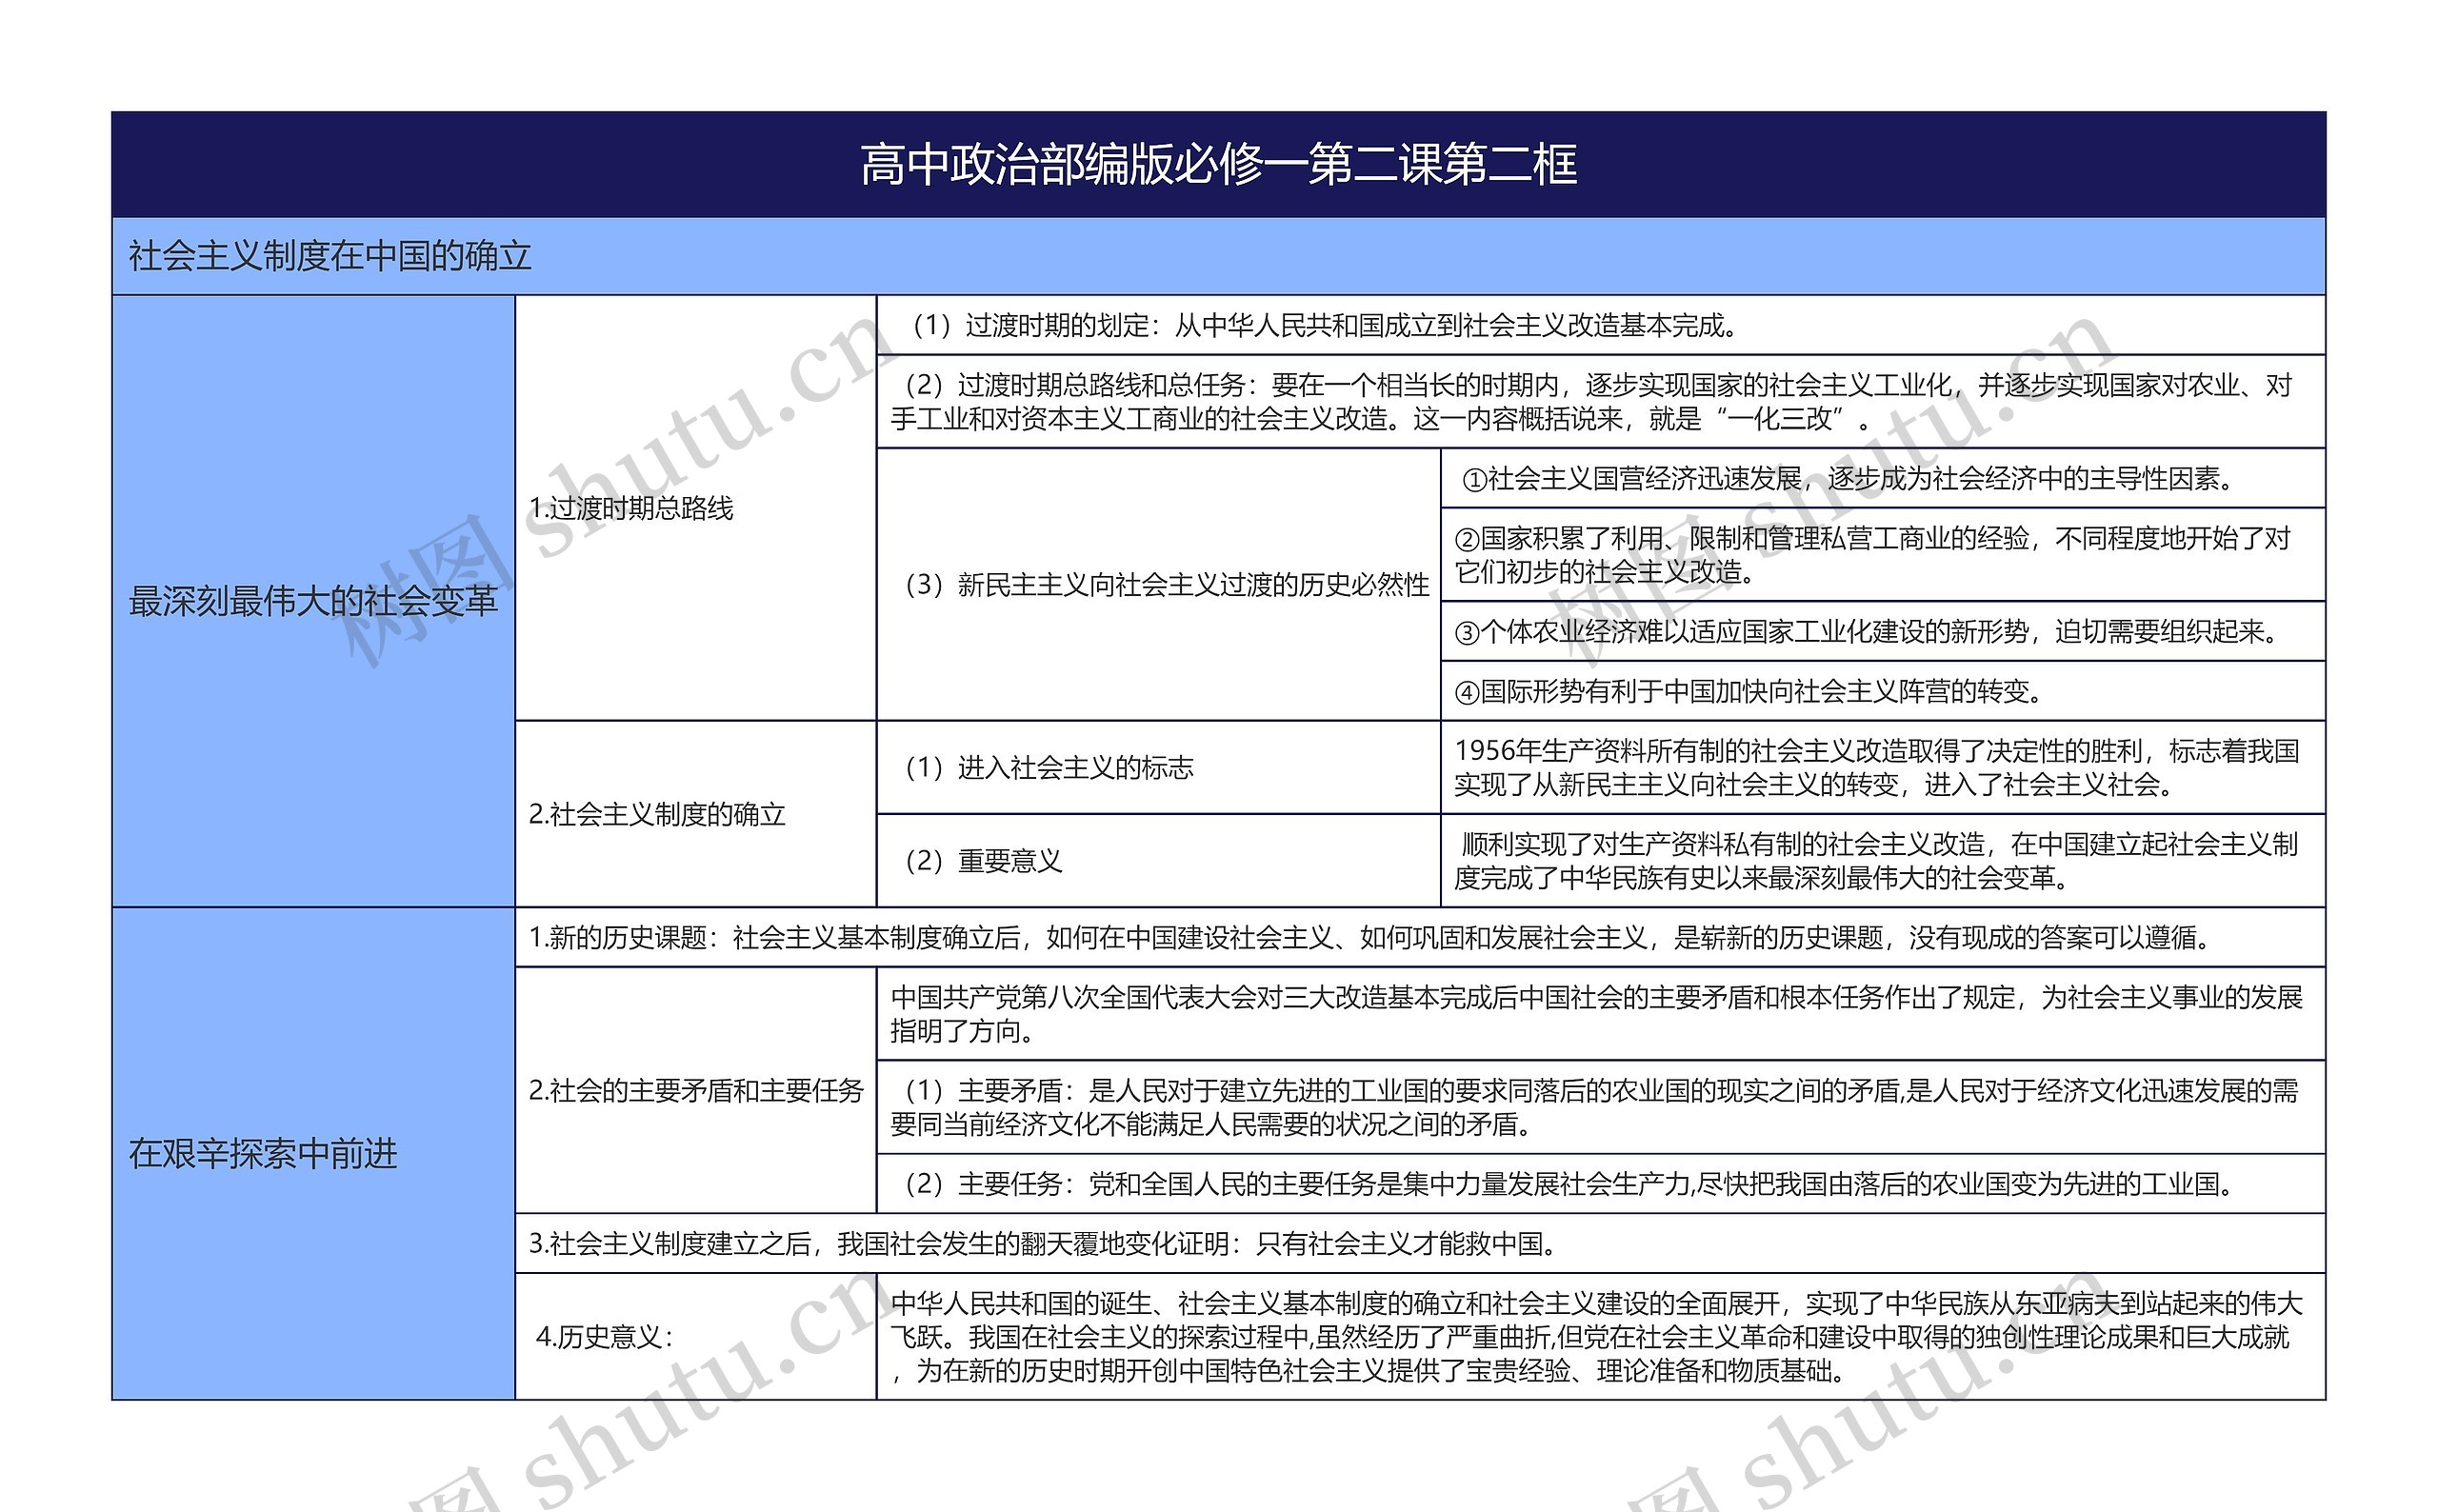2438x1512 pixels.
Task: Select the heading 社会主义制度在中国的确立
Action: [1218, 256]
